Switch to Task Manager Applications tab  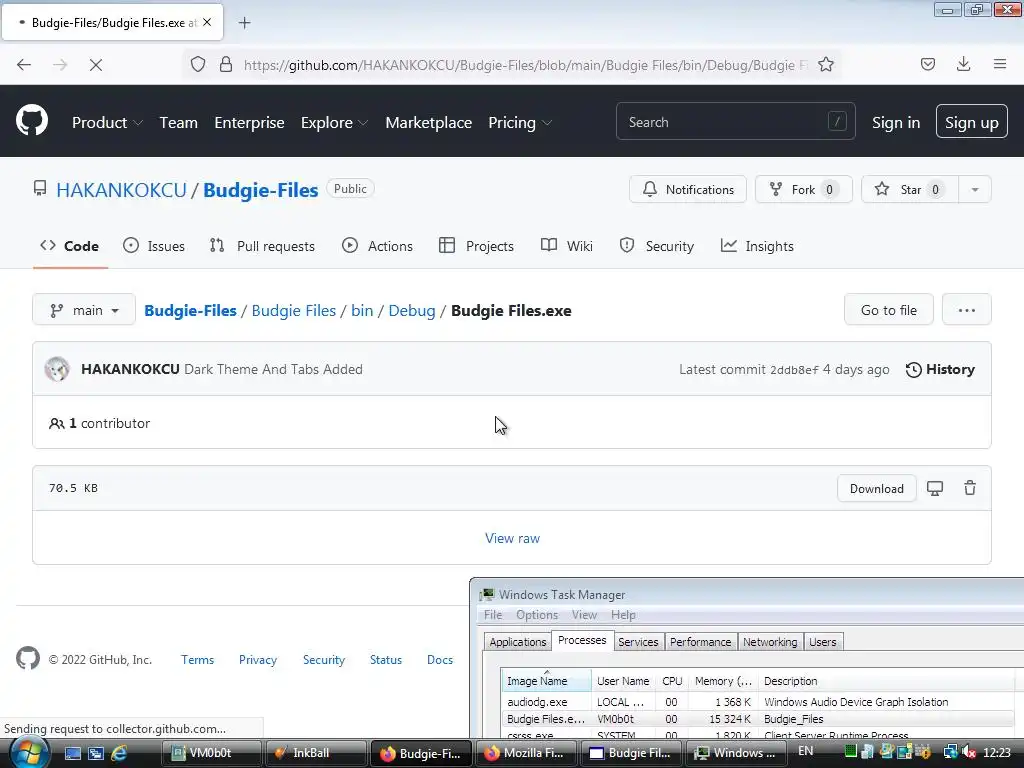click(x=517, y=642)
